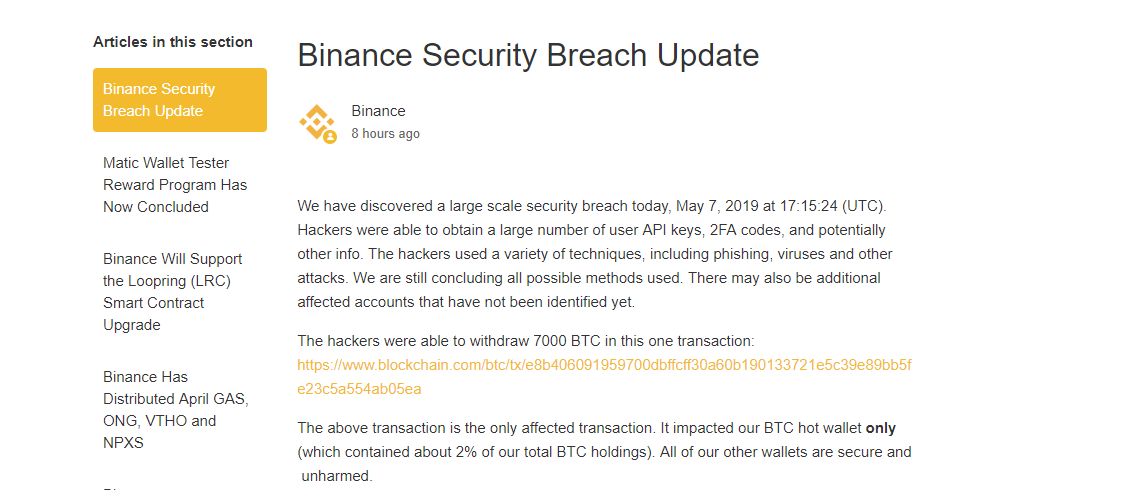Open the Matic Wallet Tester Reward Program article
1143x490 pixels.
pyautogui.click(x=175, y=184)
